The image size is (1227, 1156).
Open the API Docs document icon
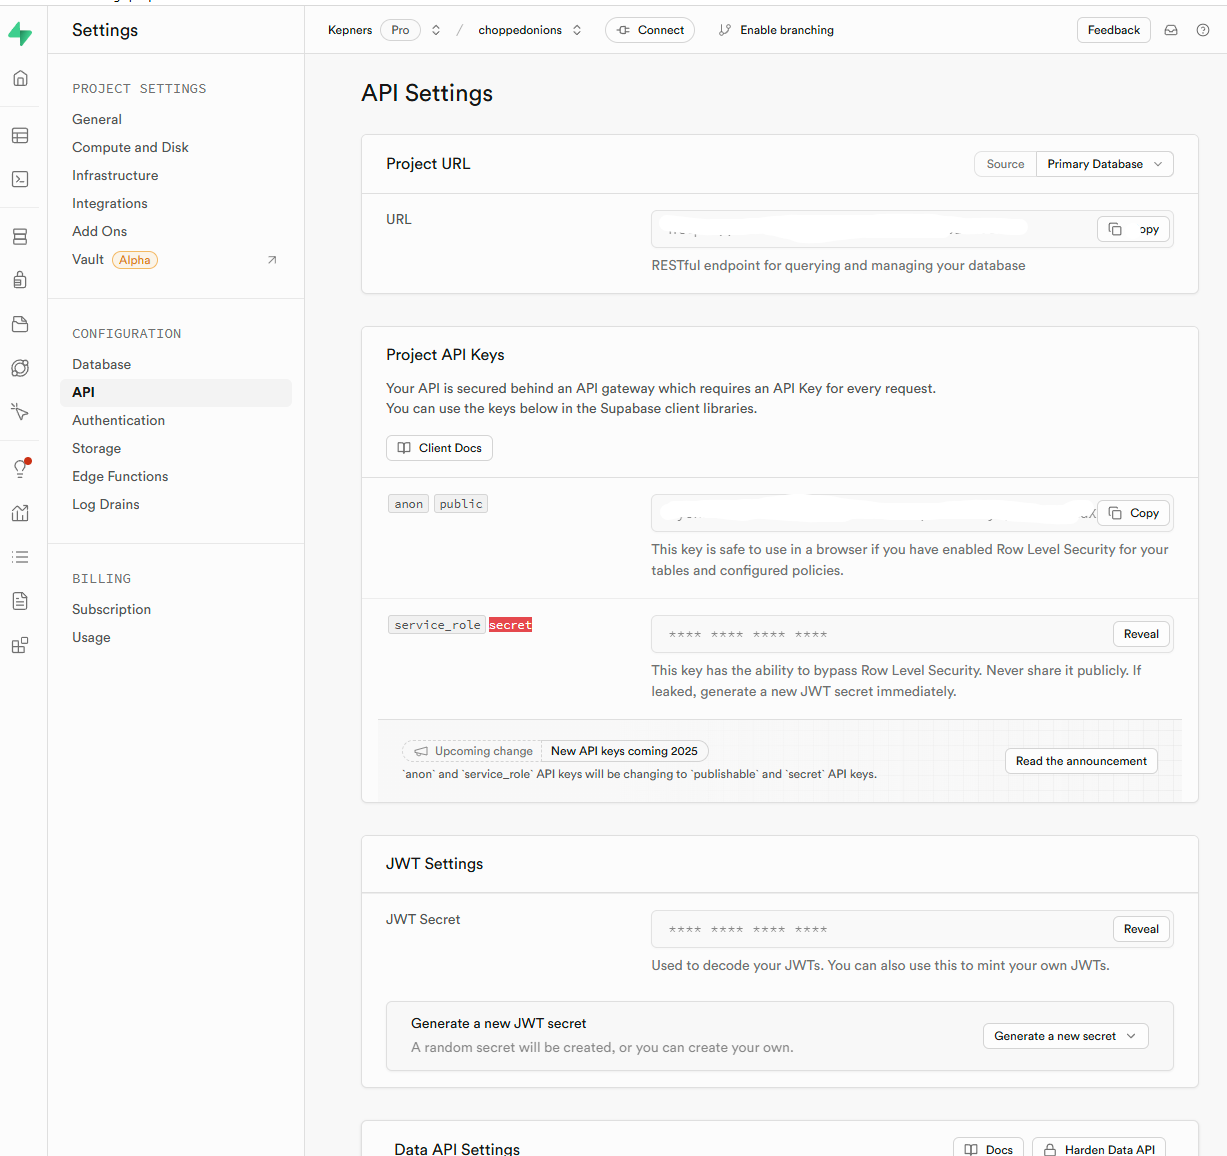[20, 601]
